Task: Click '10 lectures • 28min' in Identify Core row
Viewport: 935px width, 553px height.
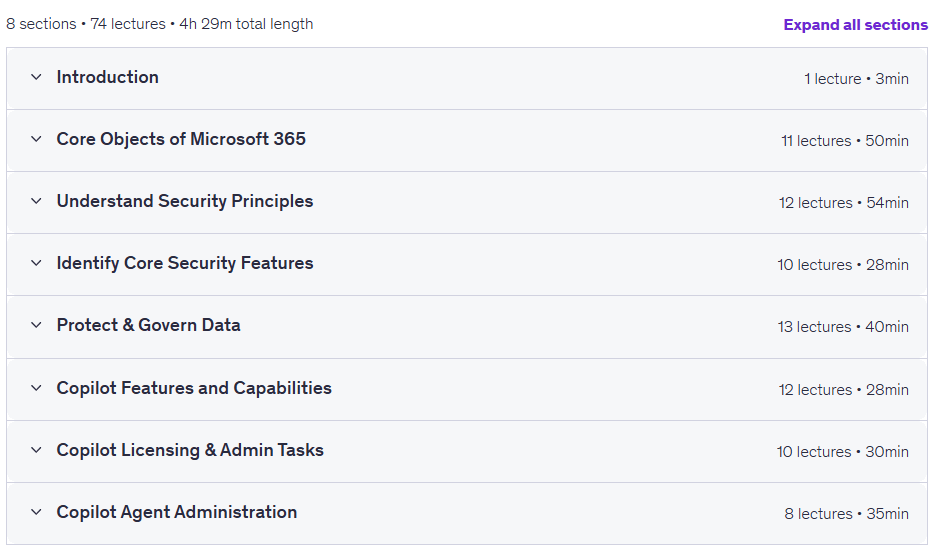Action: coord(843,265)
